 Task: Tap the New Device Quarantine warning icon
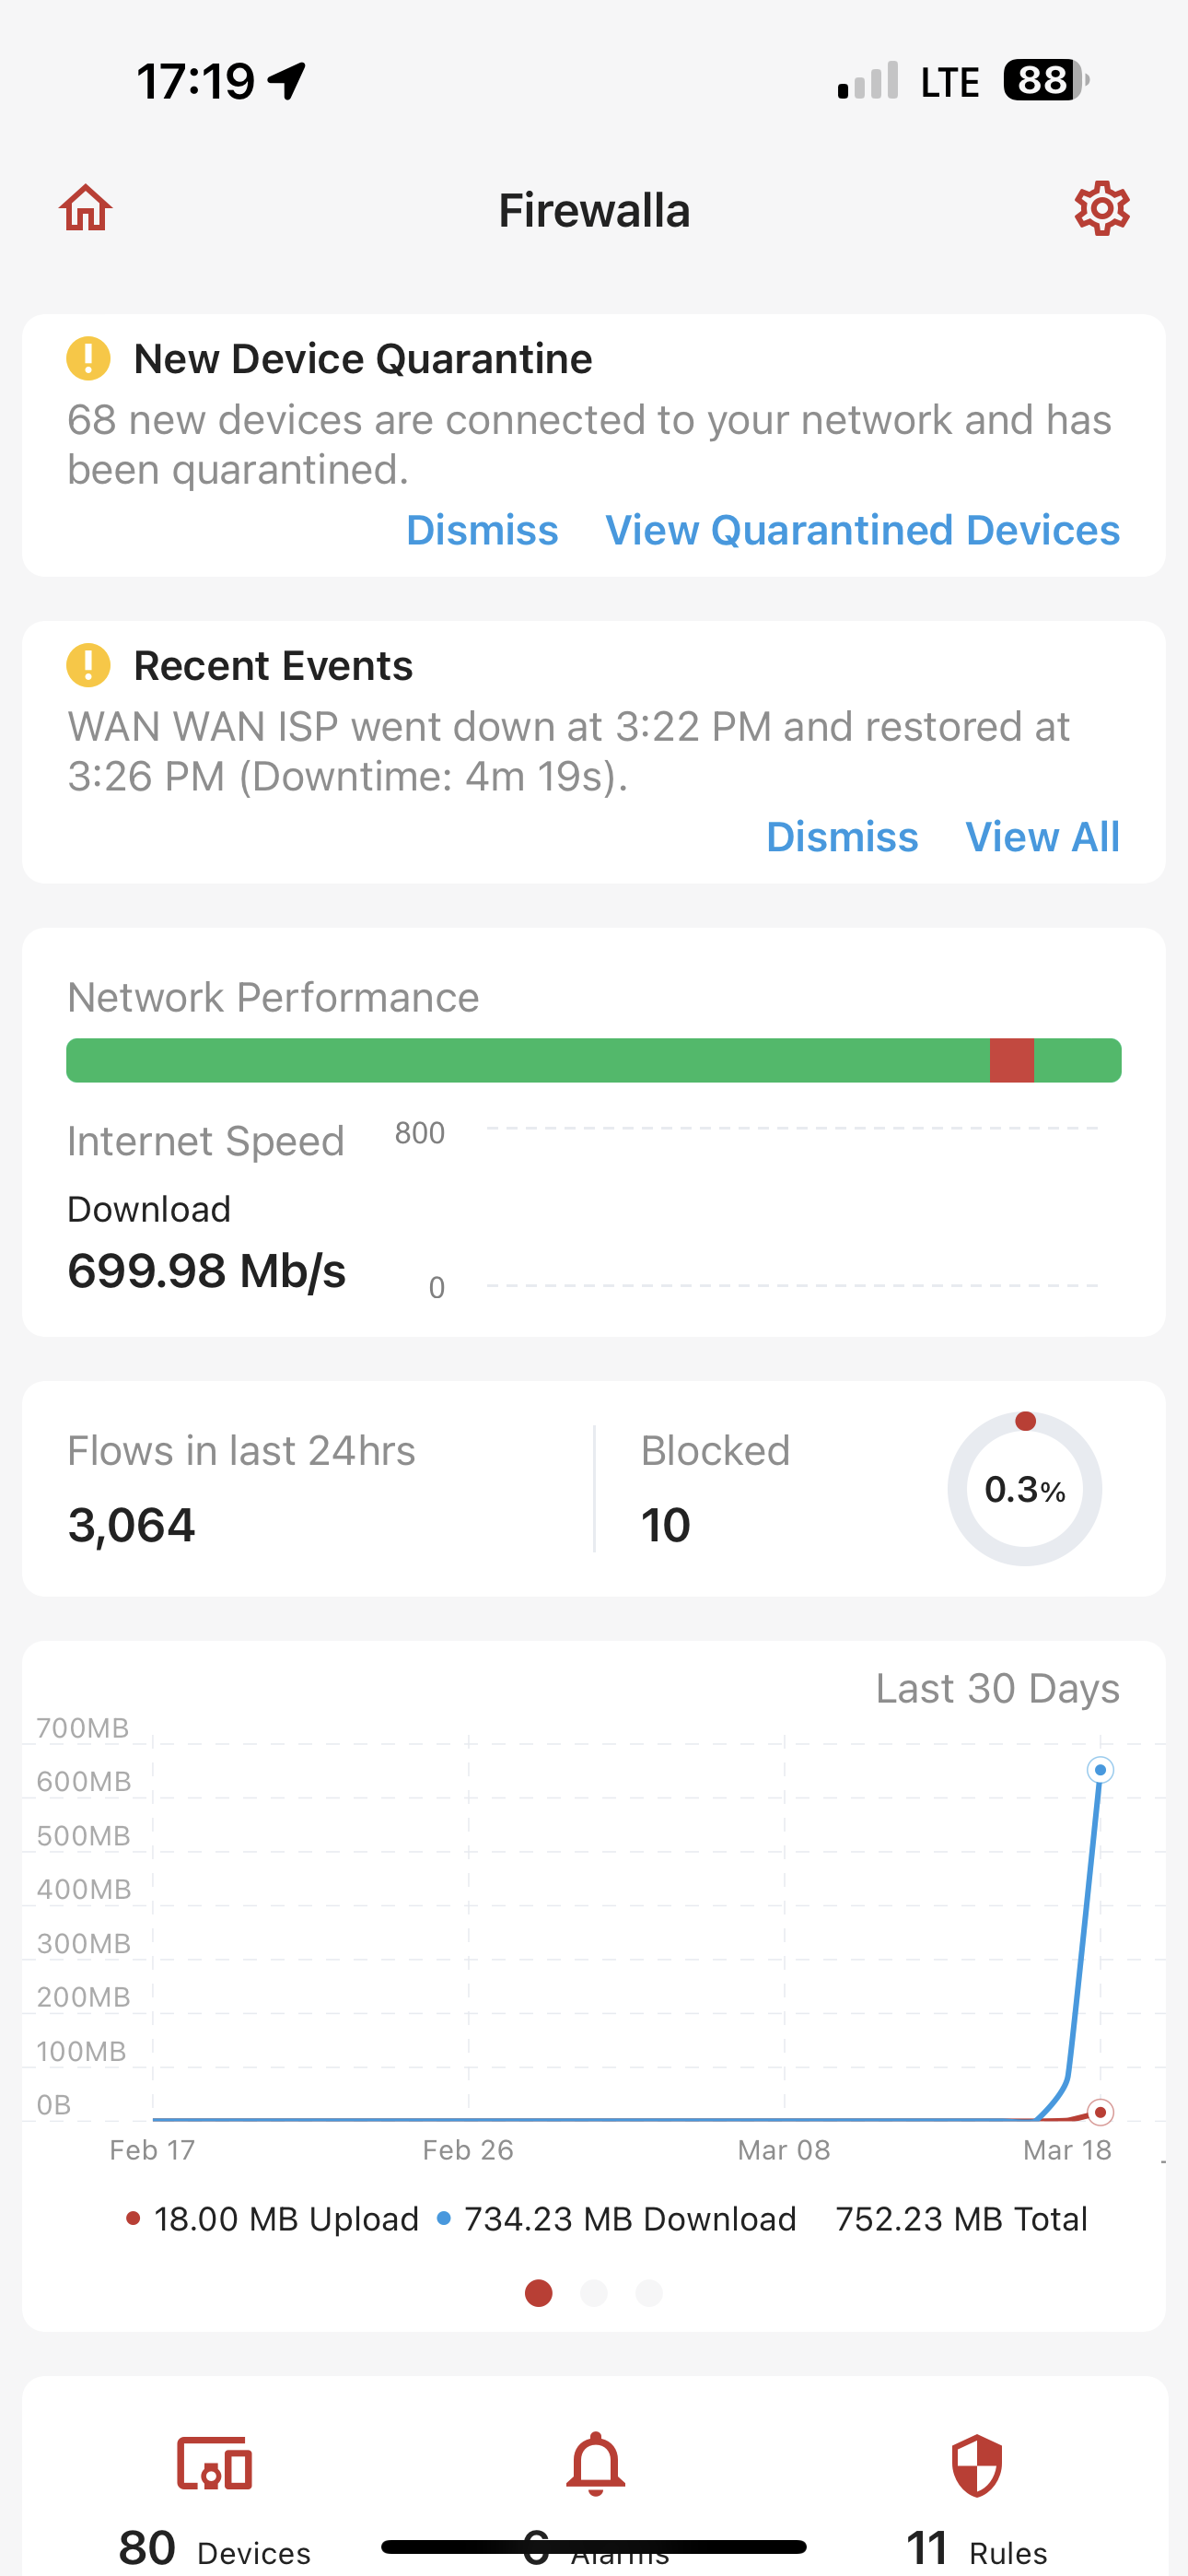[88, 358]
